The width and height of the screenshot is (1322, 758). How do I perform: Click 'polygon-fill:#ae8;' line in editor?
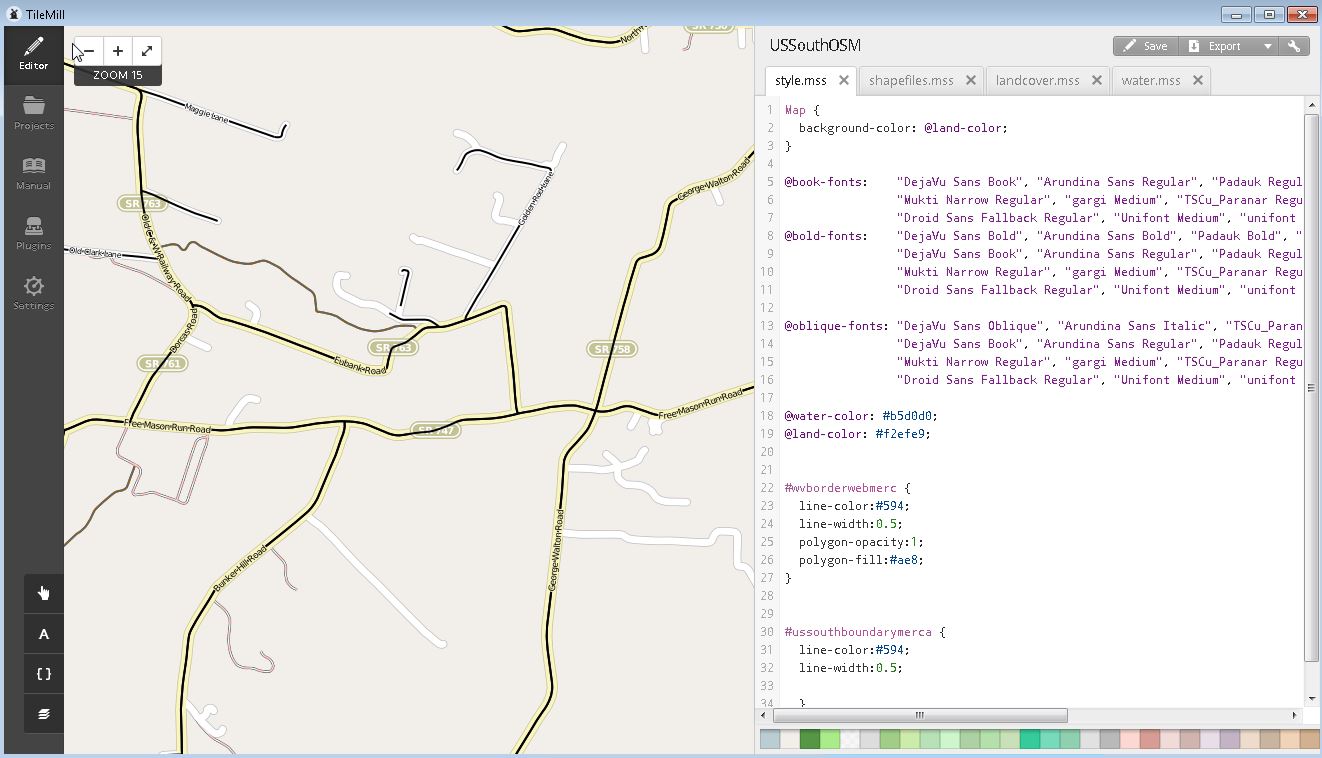(861, 560)
